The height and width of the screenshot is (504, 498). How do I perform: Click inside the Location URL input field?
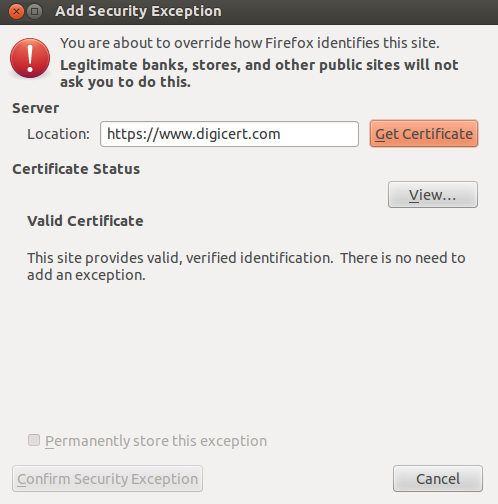[229, 134]
